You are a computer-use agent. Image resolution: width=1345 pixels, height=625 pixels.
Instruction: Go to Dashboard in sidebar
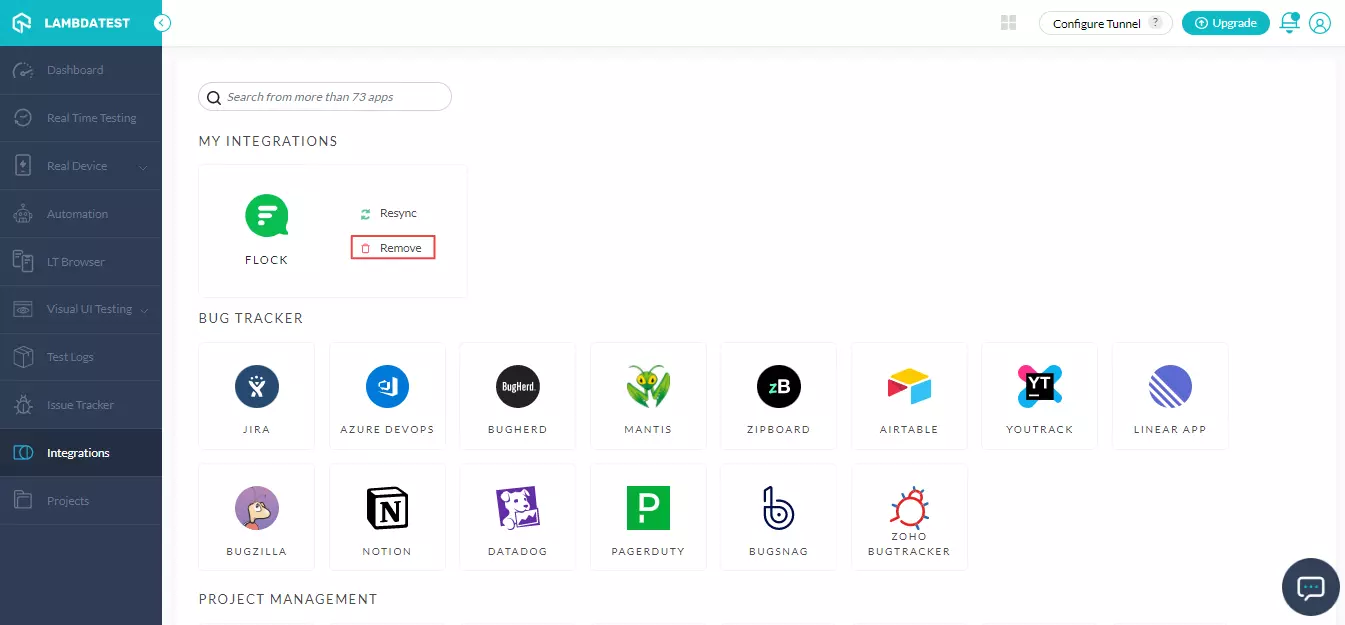(x=75, y=70)
